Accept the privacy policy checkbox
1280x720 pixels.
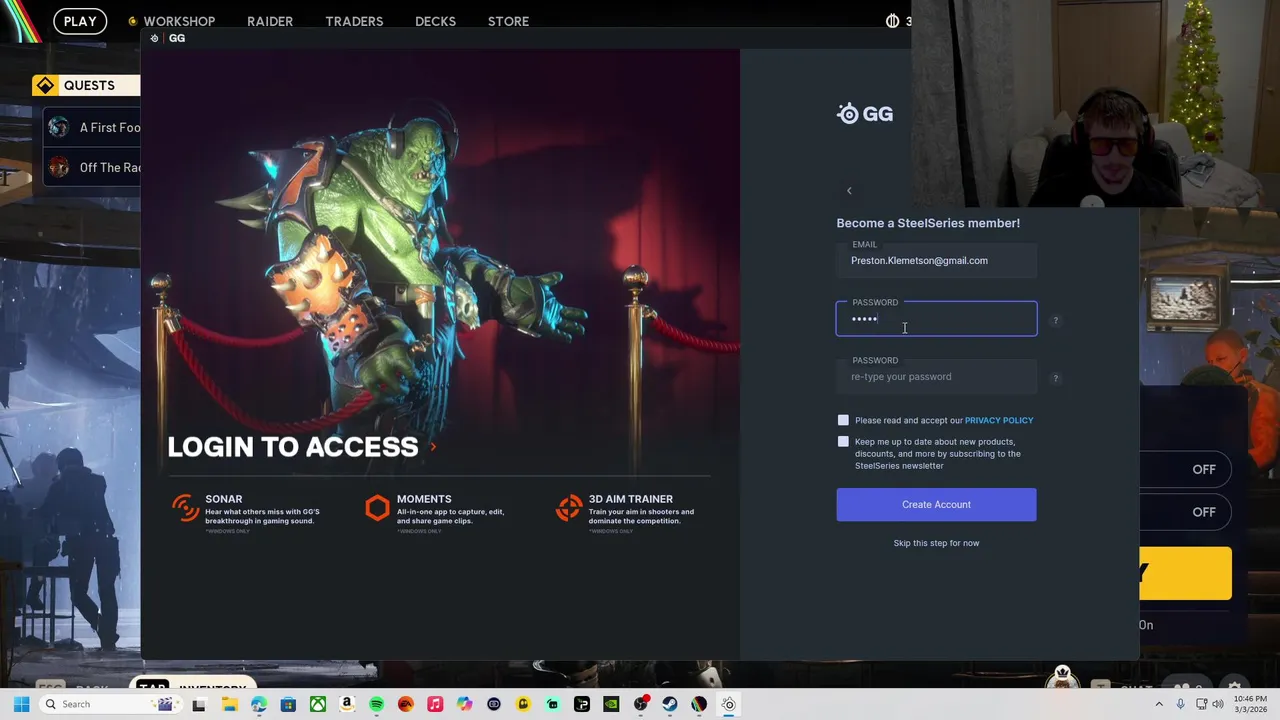pyautogui.click(x=843, y=420)
